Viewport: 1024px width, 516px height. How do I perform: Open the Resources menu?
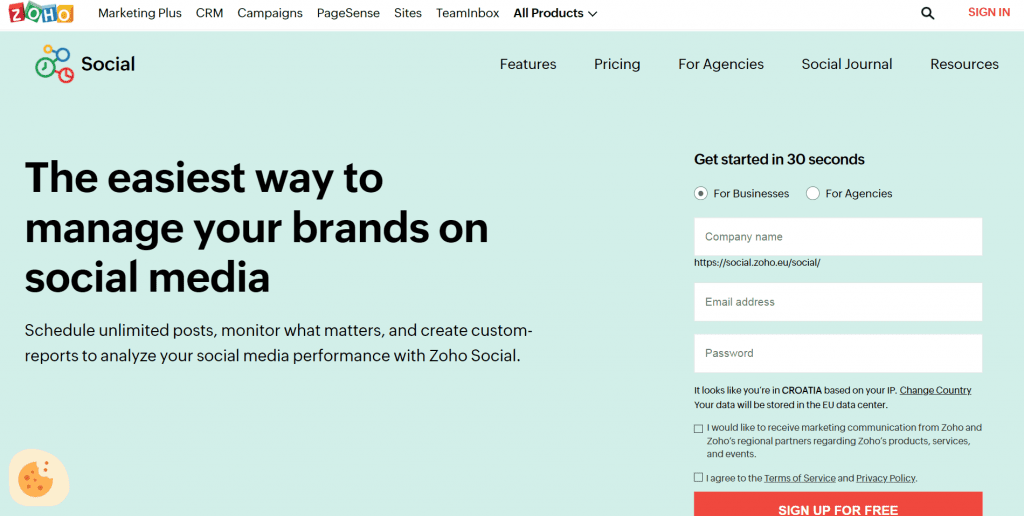click(x=964, y=64)
